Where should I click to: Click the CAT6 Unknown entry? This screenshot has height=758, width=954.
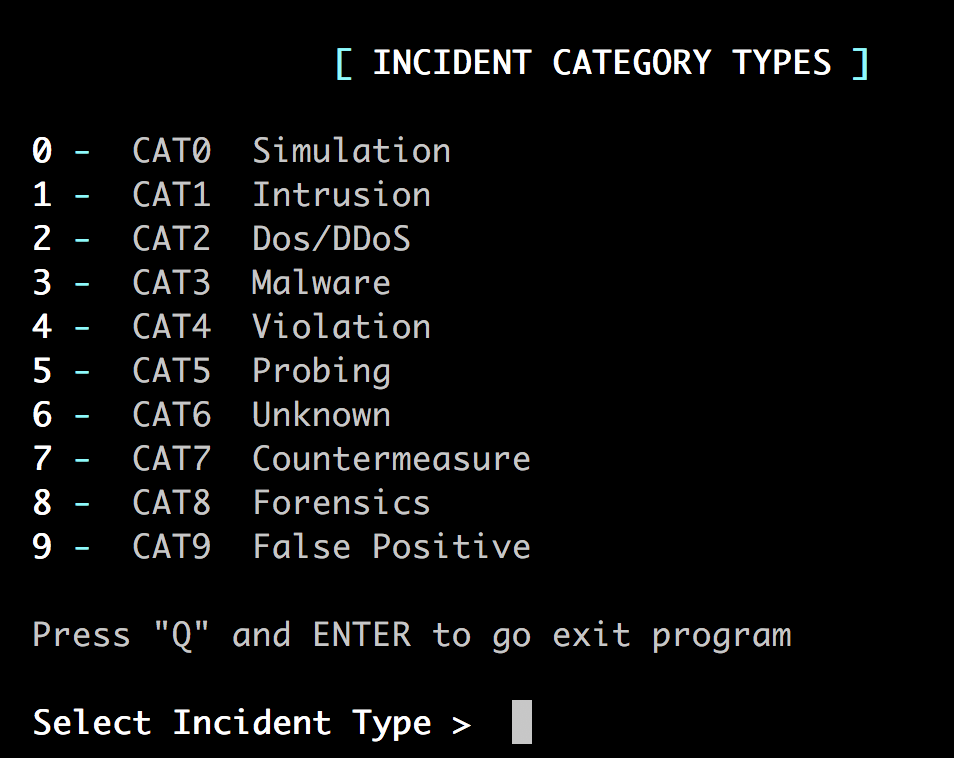211,415
